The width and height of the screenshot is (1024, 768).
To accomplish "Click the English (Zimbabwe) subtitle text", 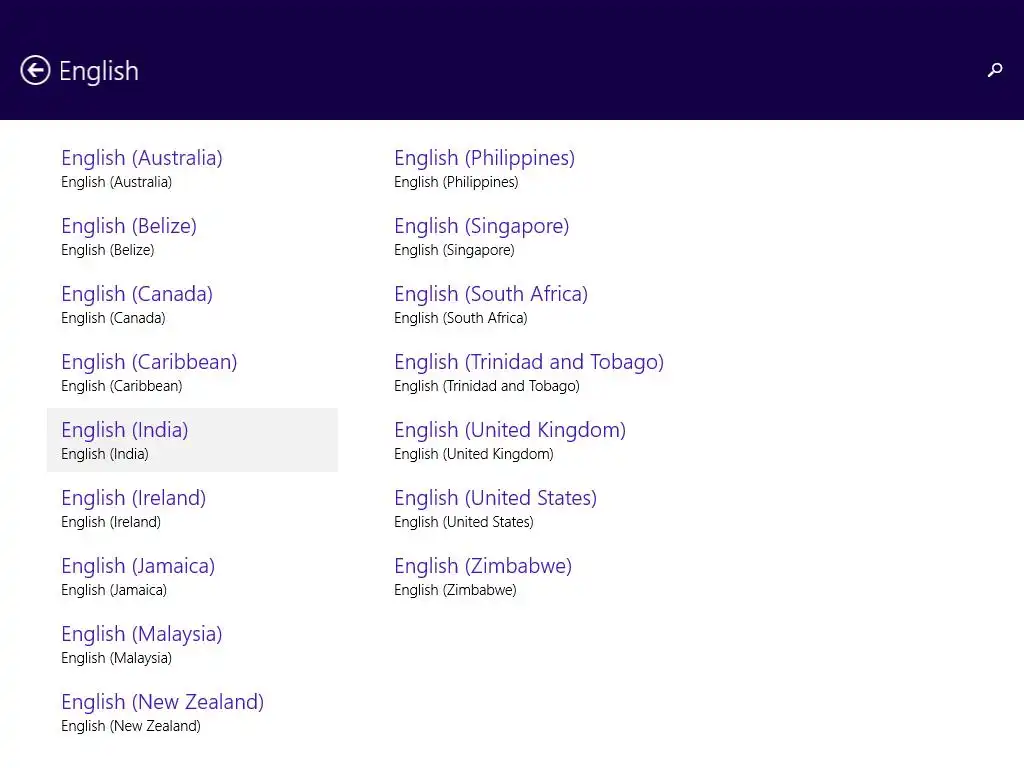I will pos(455,590).
